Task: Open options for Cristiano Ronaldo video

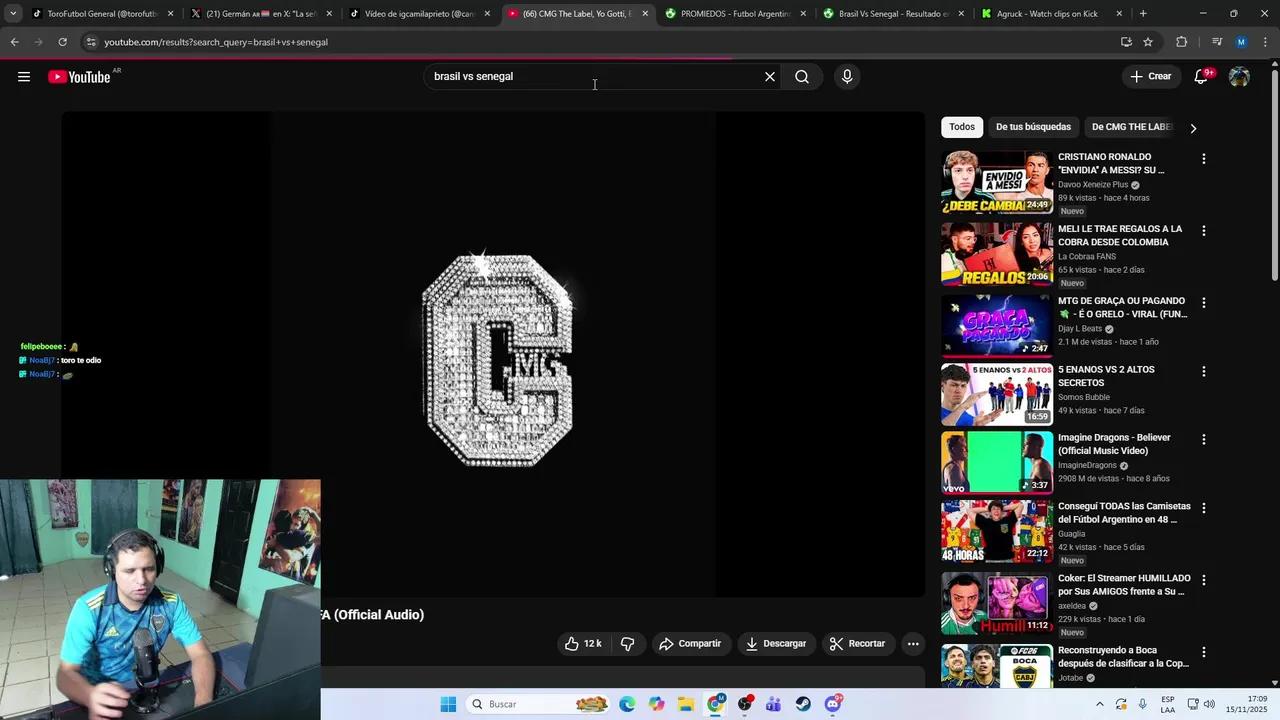Action: [1204, 159]
